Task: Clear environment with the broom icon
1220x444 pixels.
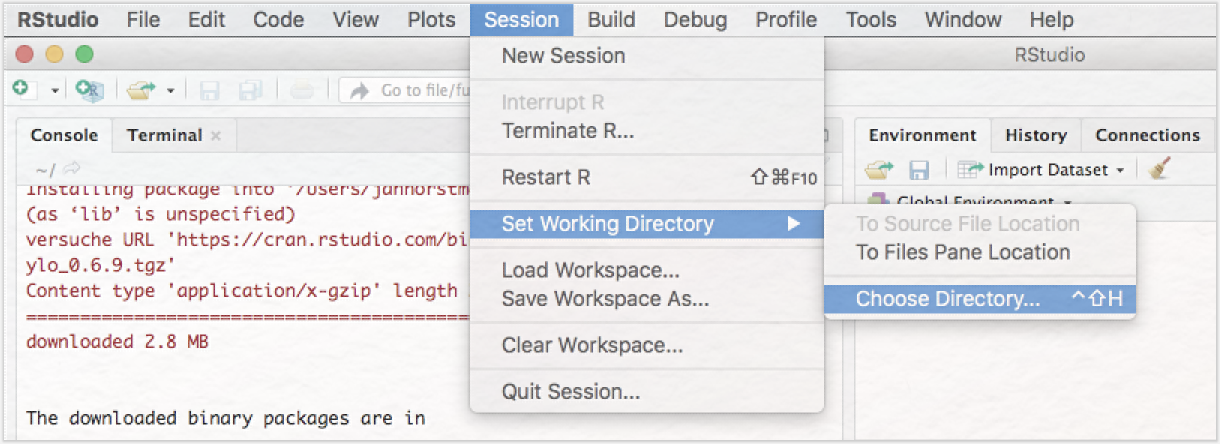Action: click(1160, 169)
